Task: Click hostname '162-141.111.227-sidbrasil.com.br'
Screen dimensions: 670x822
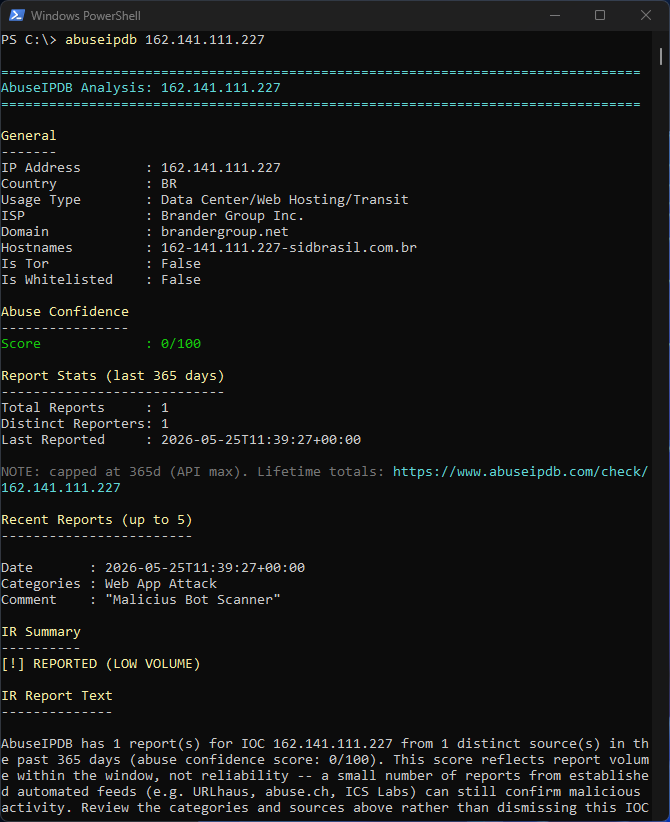Action: 289,248
